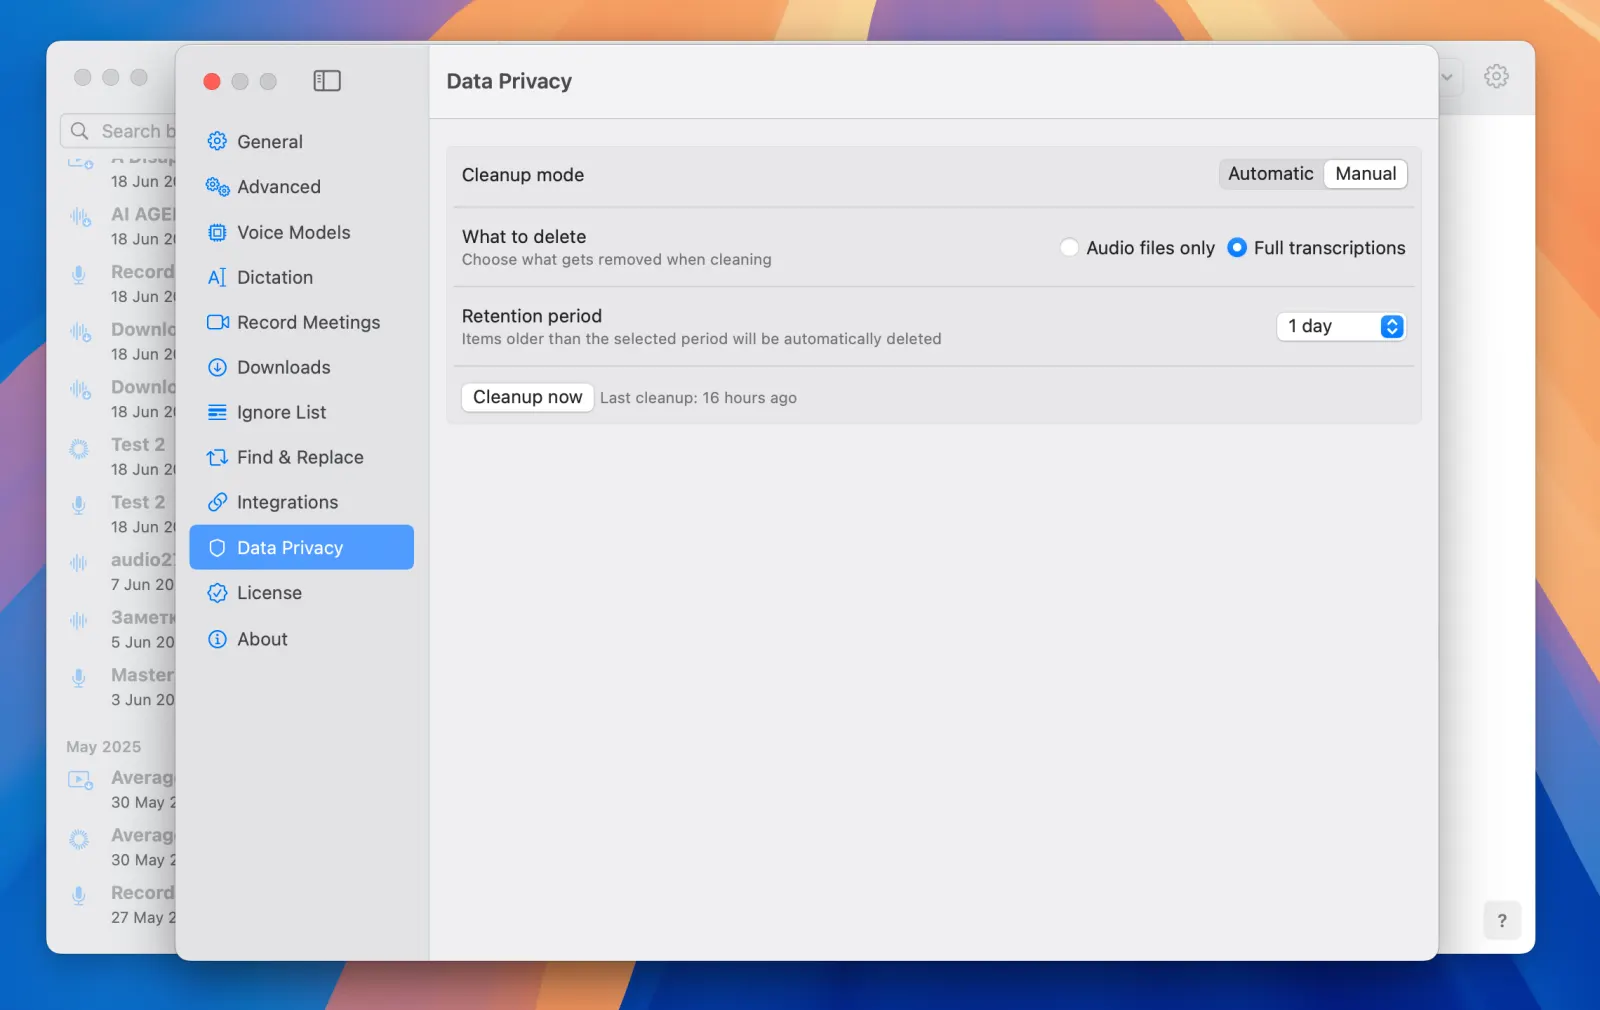The image size is (1600, 1010).
Task: Click Cleanup now button
Action: pos(527,397)
